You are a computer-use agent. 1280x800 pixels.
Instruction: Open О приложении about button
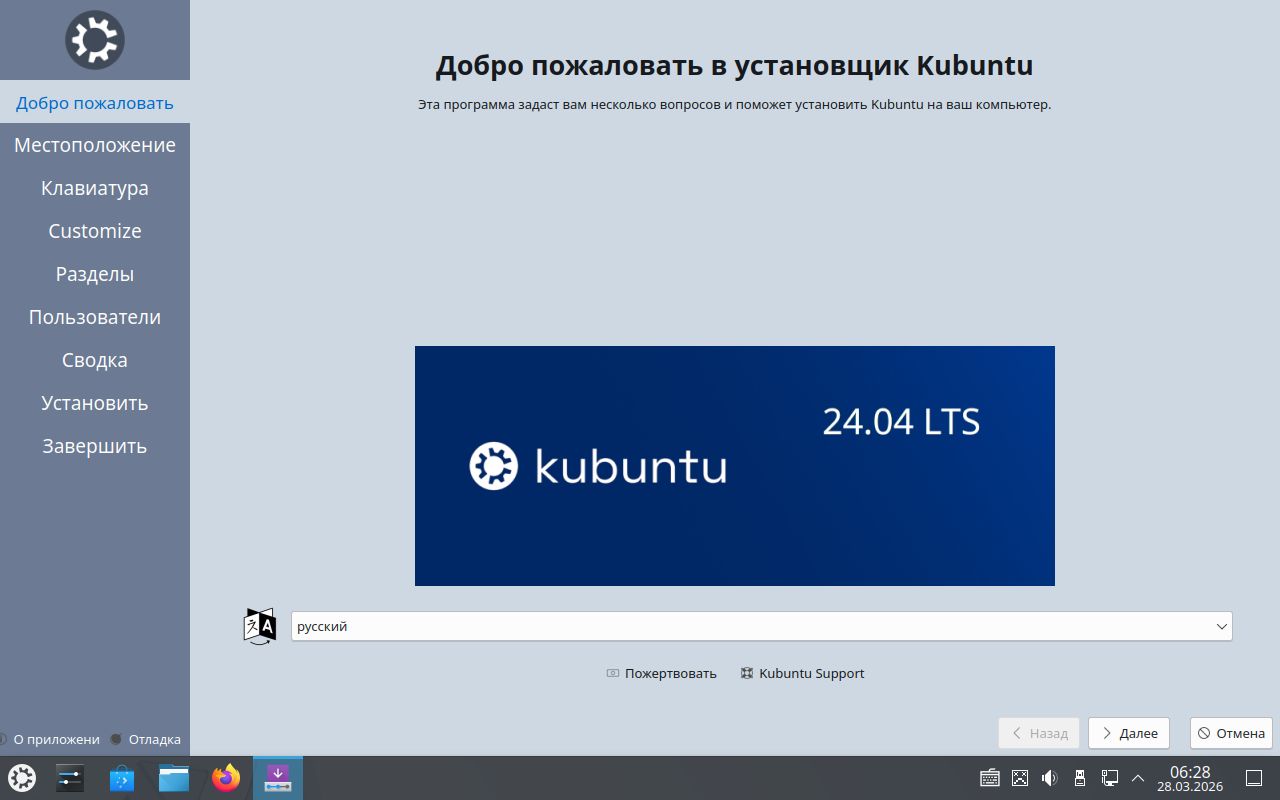coord(50,739)
